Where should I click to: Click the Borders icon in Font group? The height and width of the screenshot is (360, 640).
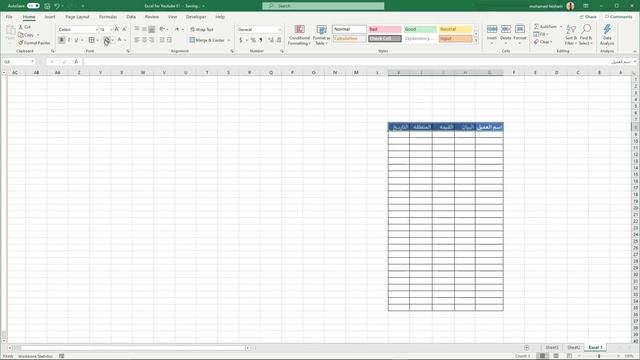click(91, 40)
